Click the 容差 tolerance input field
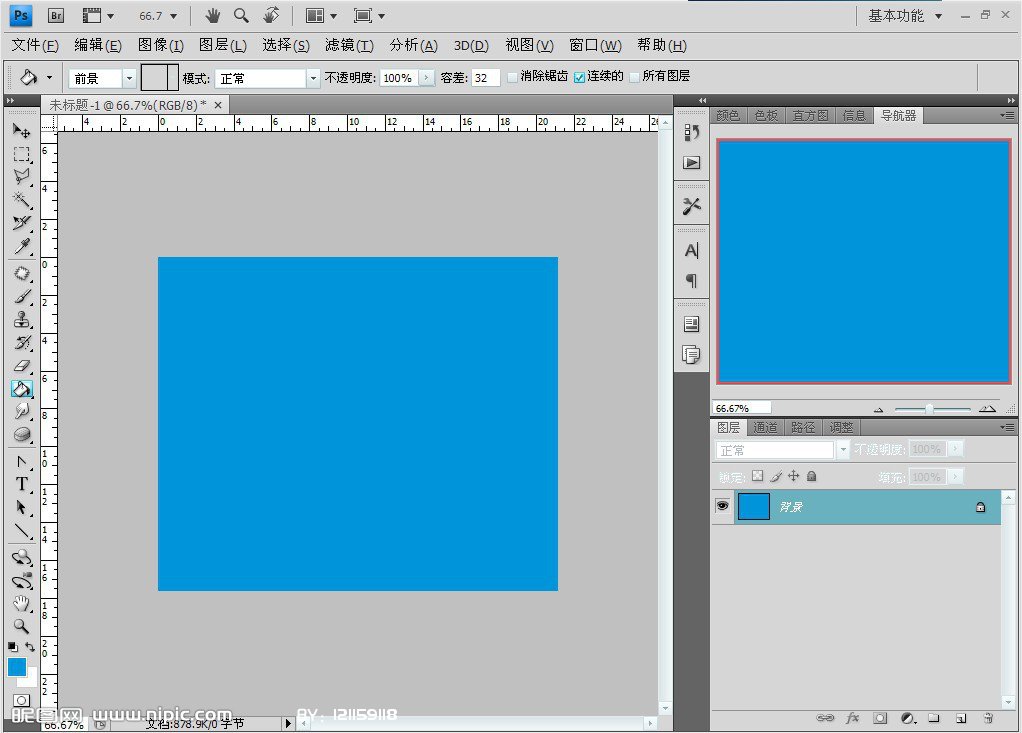 pos(485,78)
